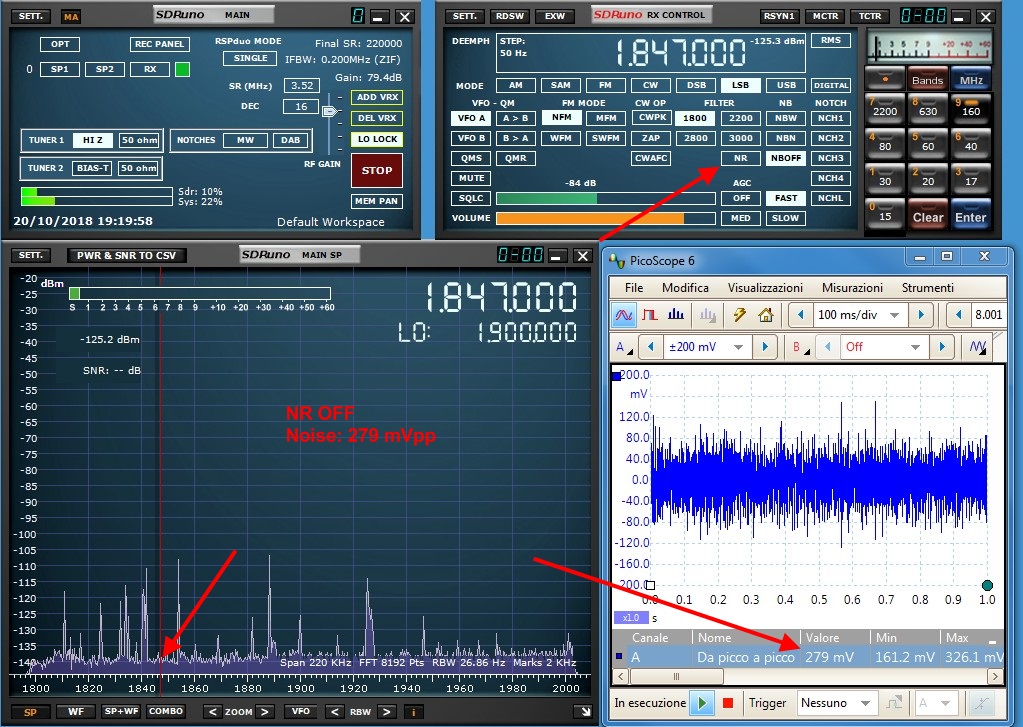The width and height of the screenshot is (1023, 727).
Task: Open channel A options button in PicoScope
Action: coord(623,347)
